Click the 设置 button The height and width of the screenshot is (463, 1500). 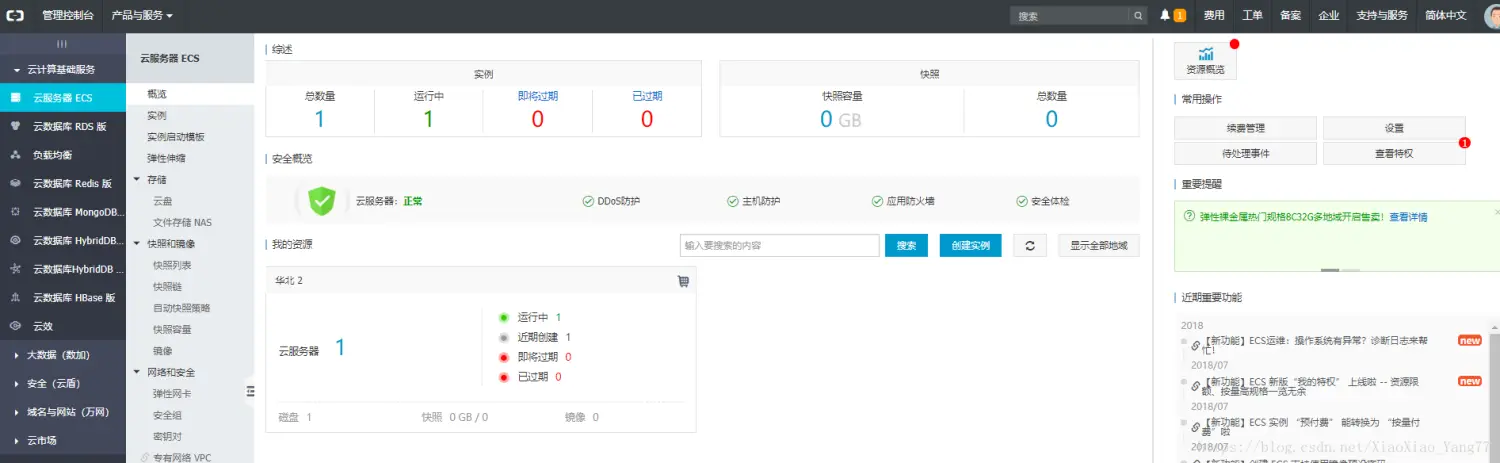[1394, 128]
